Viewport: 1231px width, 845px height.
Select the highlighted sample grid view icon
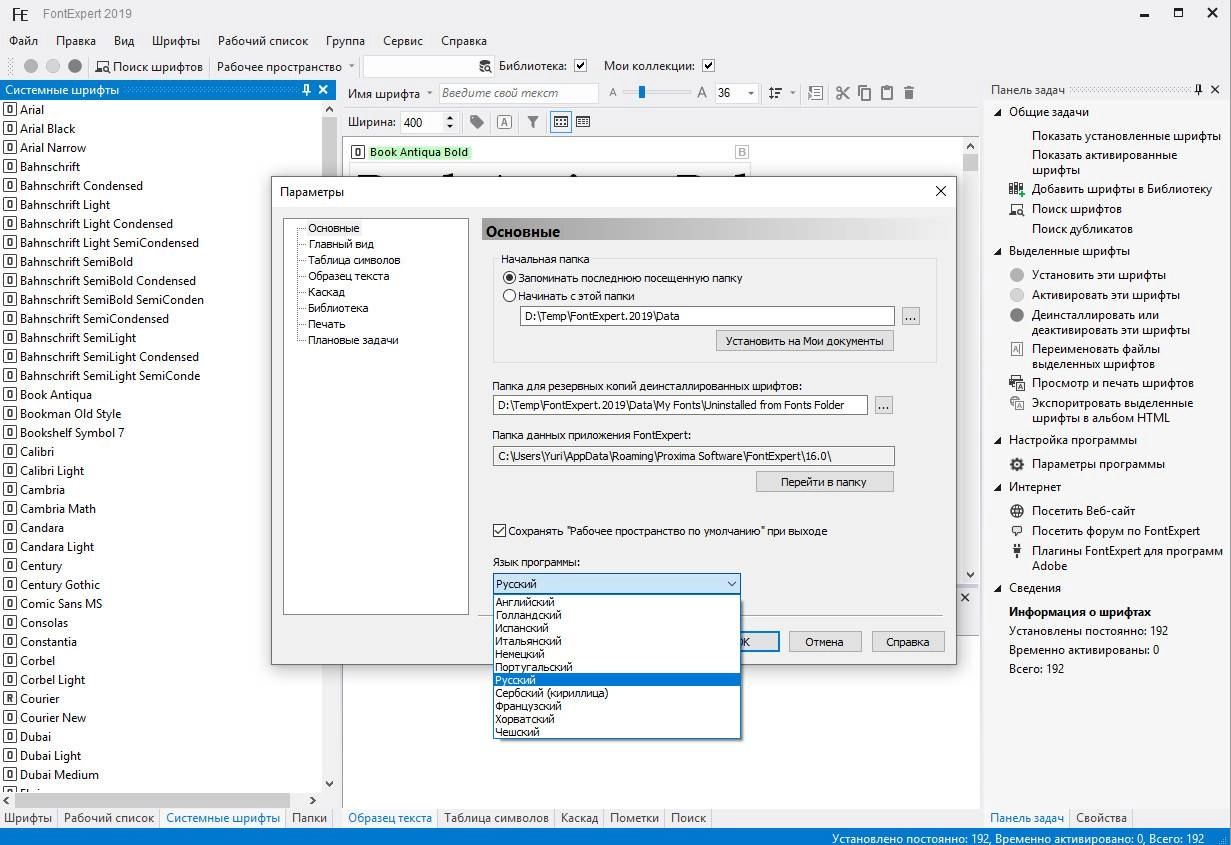click(561, 122)
